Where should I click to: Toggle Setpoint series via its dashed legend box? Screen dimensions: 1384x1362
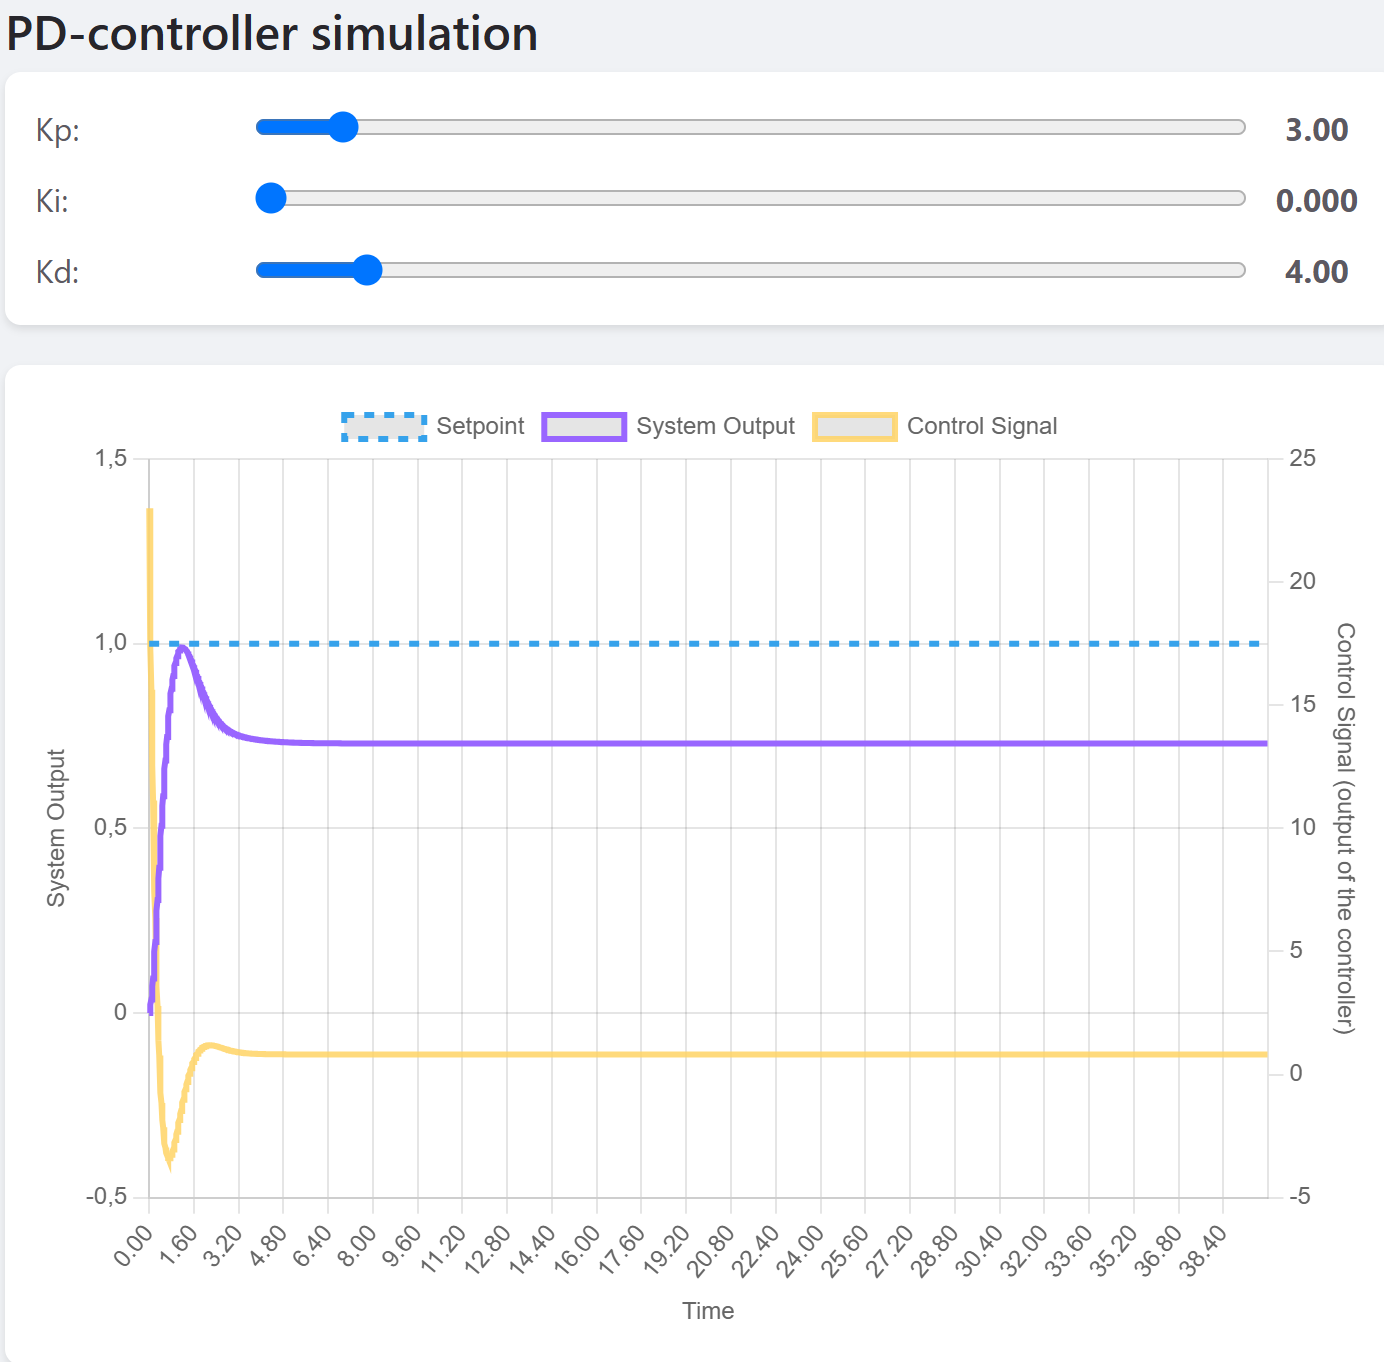pos(384,427)
